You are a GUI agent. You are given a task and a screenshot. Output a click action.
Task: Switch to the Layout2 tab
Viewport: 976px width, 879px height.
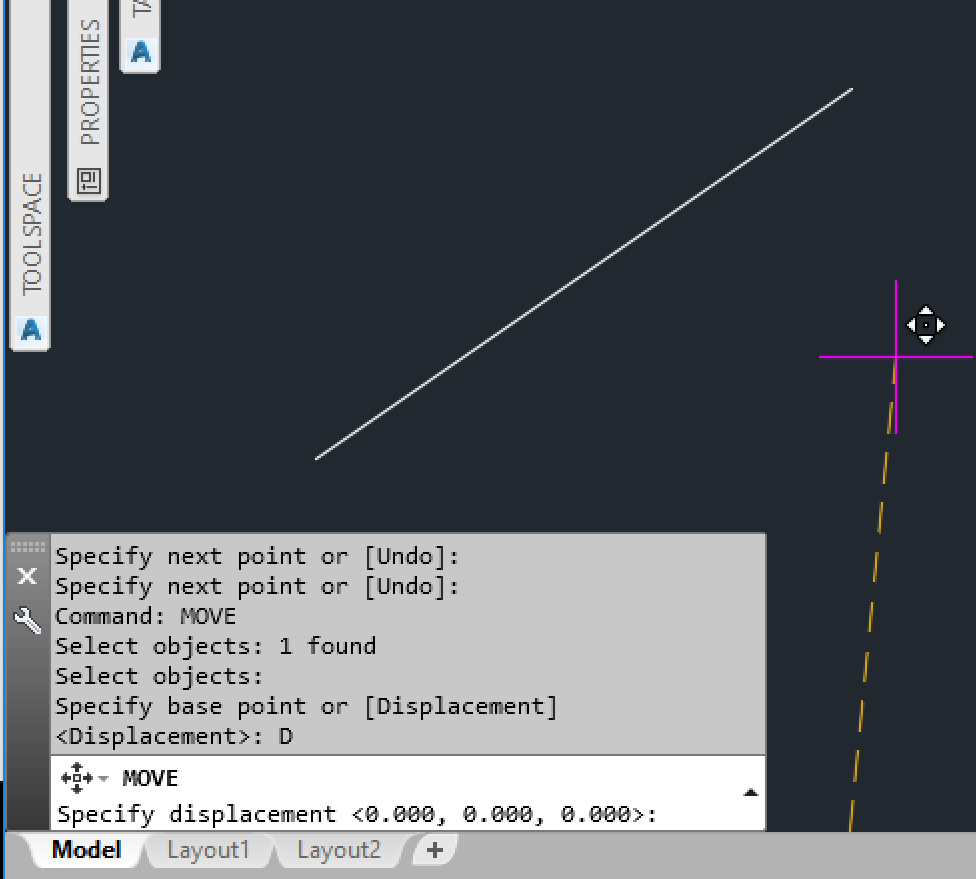[x=338, y=850]
